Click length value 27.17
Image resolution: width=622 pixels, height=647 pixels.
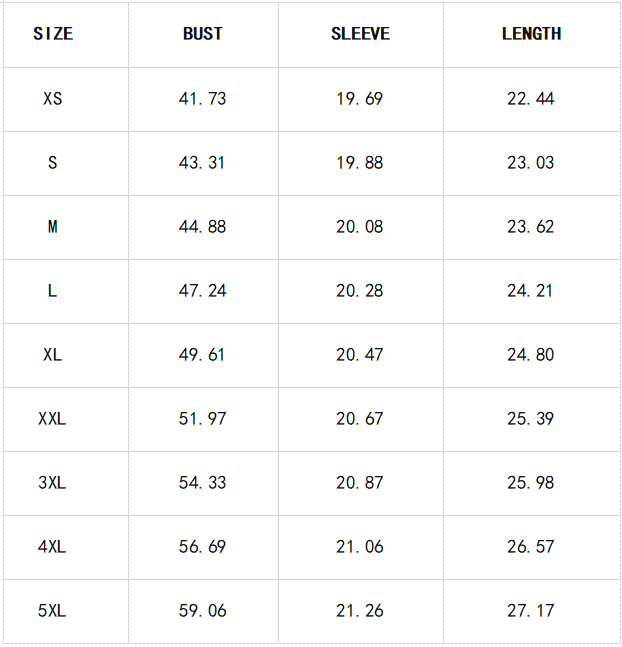tap(531, 611)
